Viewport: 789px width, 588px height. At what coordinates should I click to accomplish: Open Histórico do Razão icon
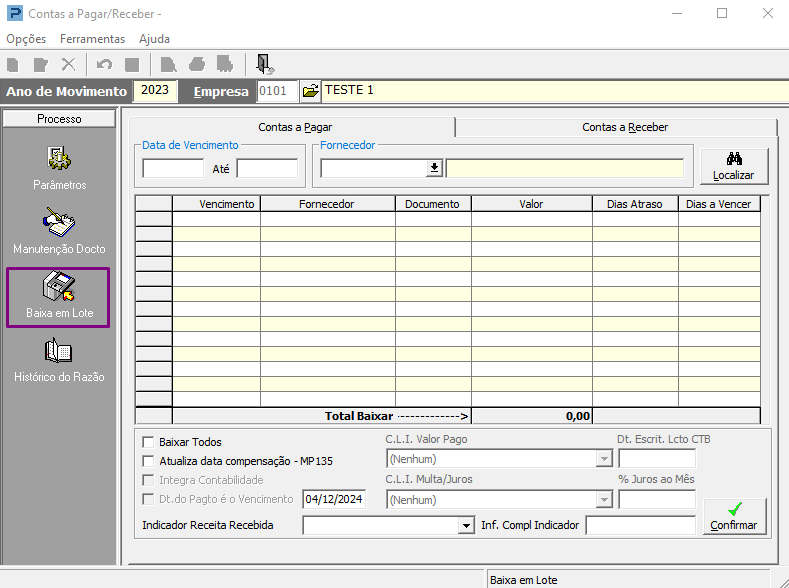59,360
